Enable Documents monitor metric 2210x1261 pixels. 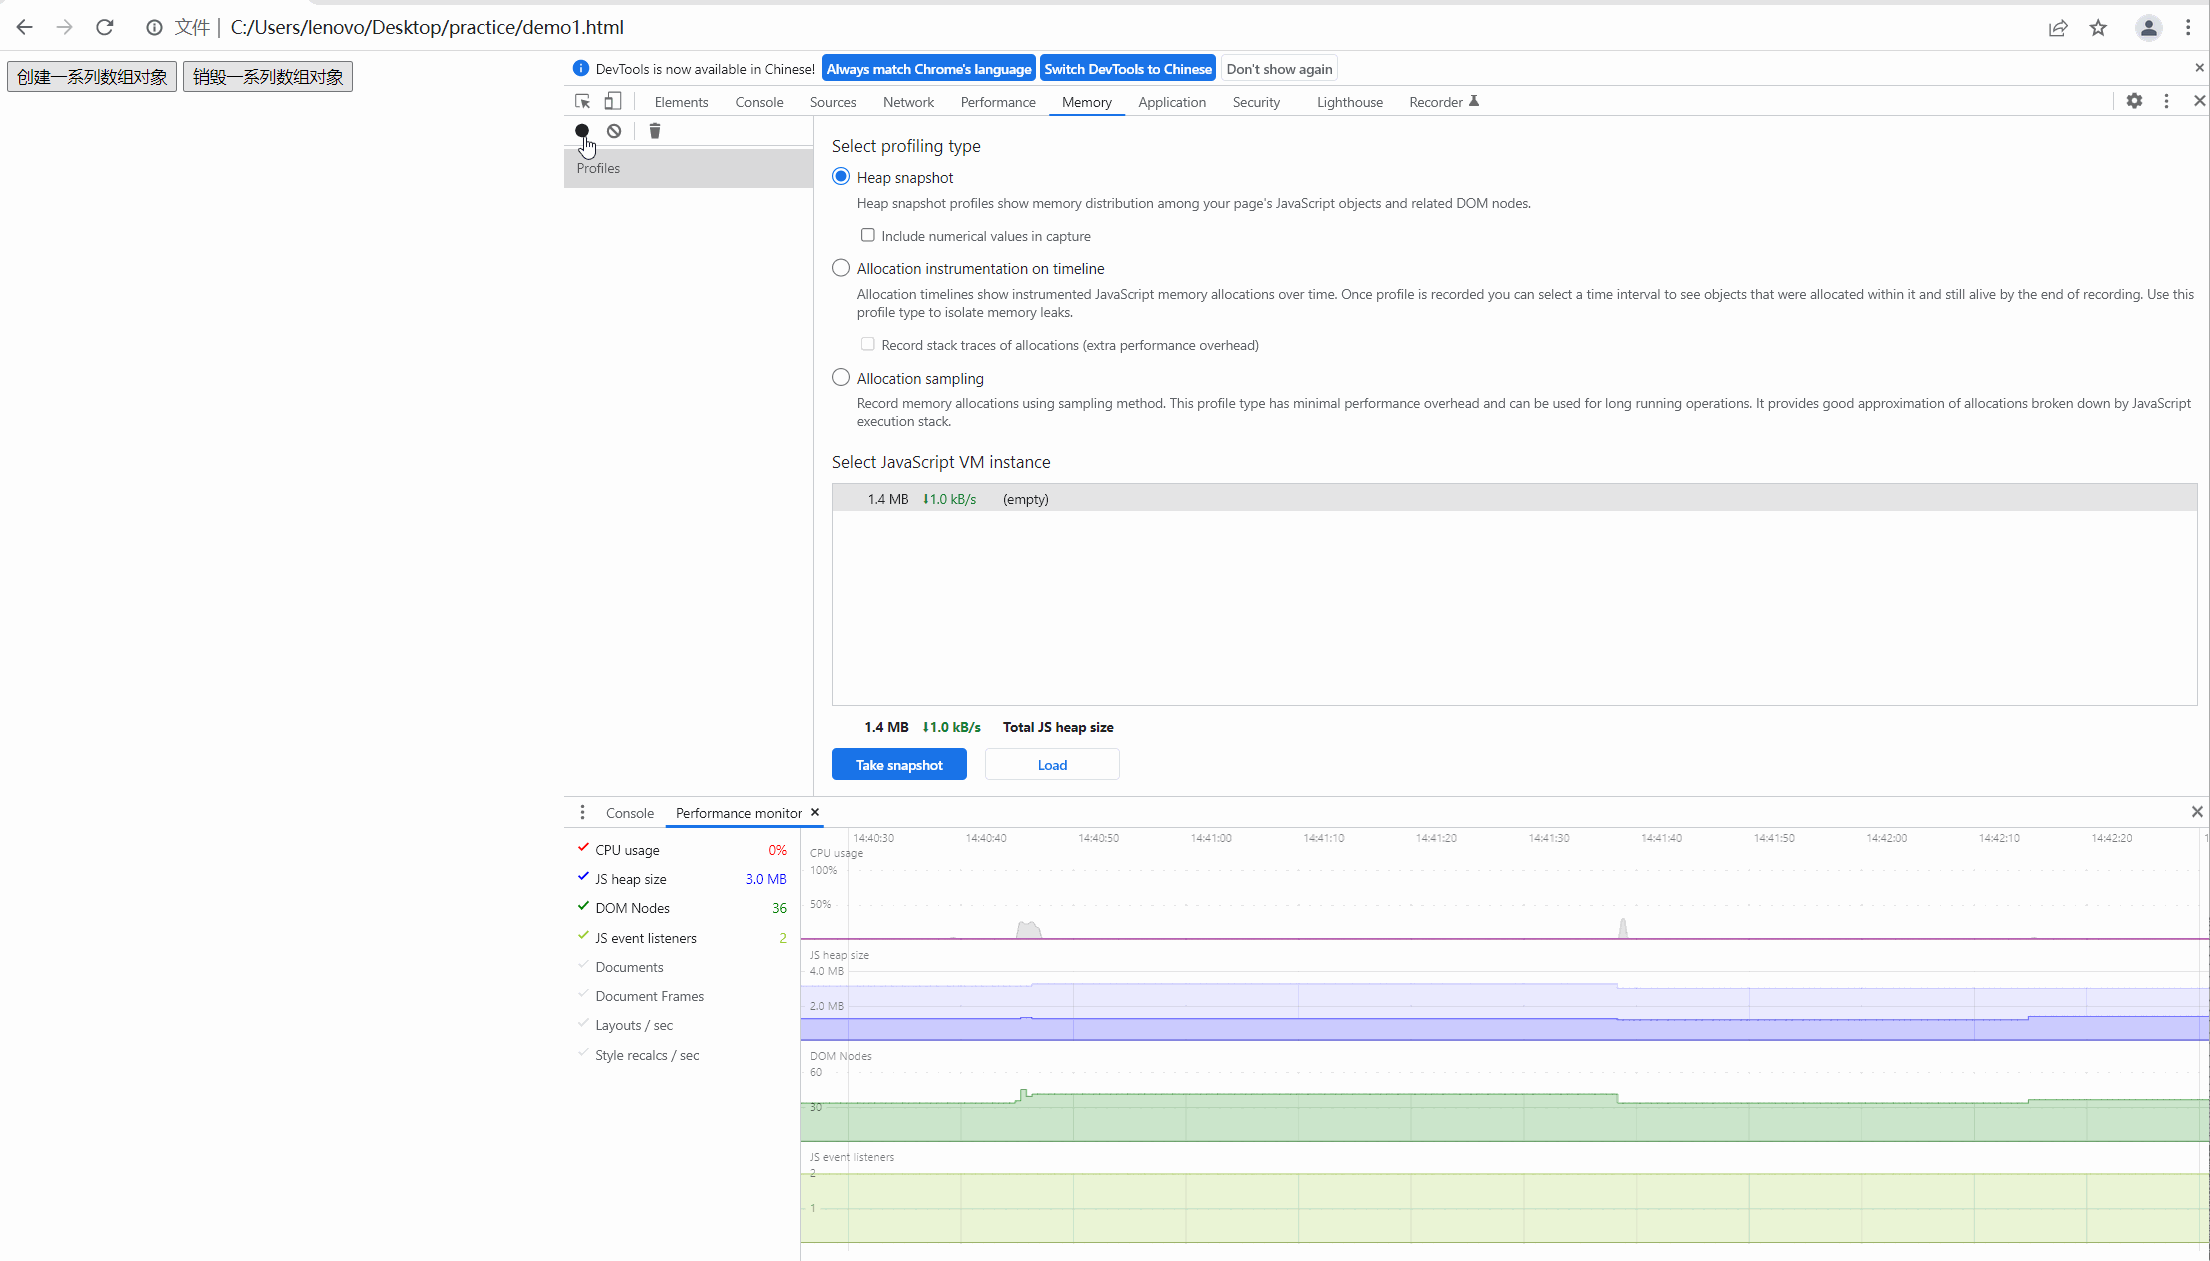[x=583, y=965]
